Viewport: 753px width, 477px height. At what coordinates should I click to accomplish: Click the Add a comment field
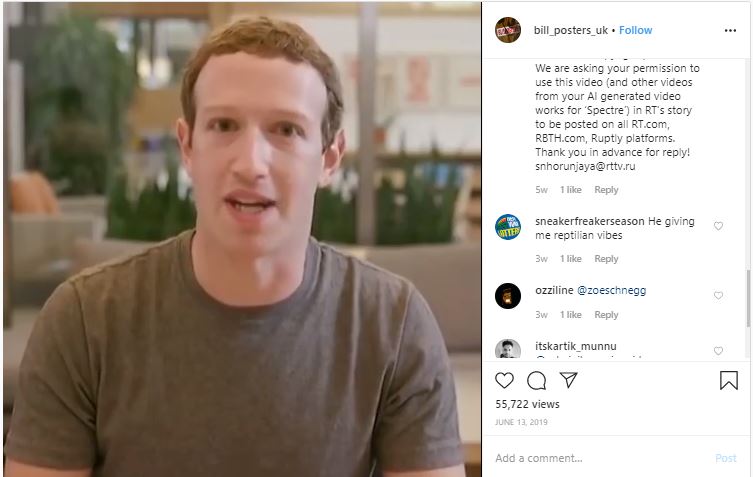tap(600, 458)
